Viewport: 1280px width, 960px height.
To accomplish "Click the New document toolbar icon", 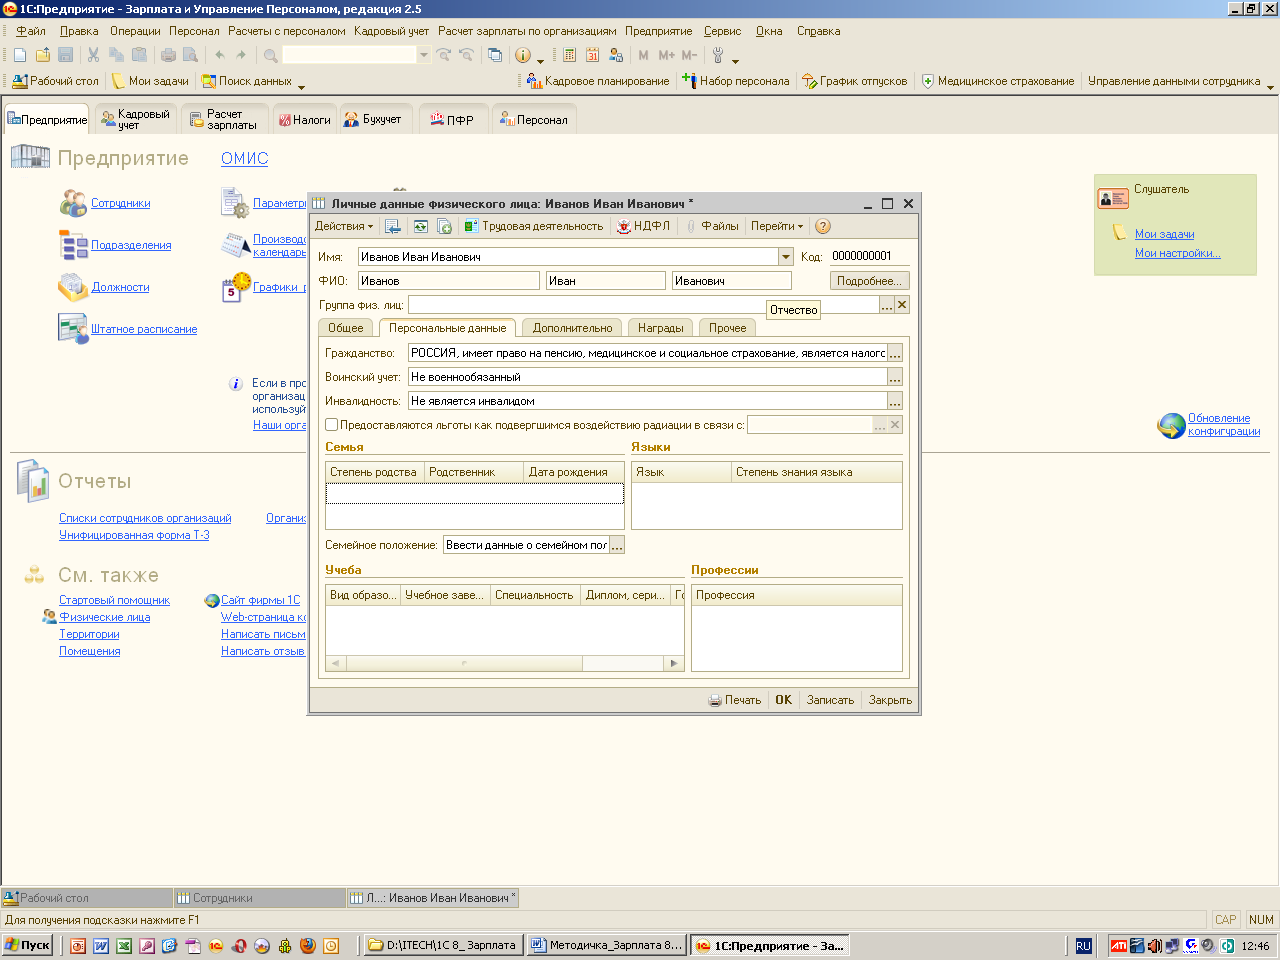I will [19, 55].
